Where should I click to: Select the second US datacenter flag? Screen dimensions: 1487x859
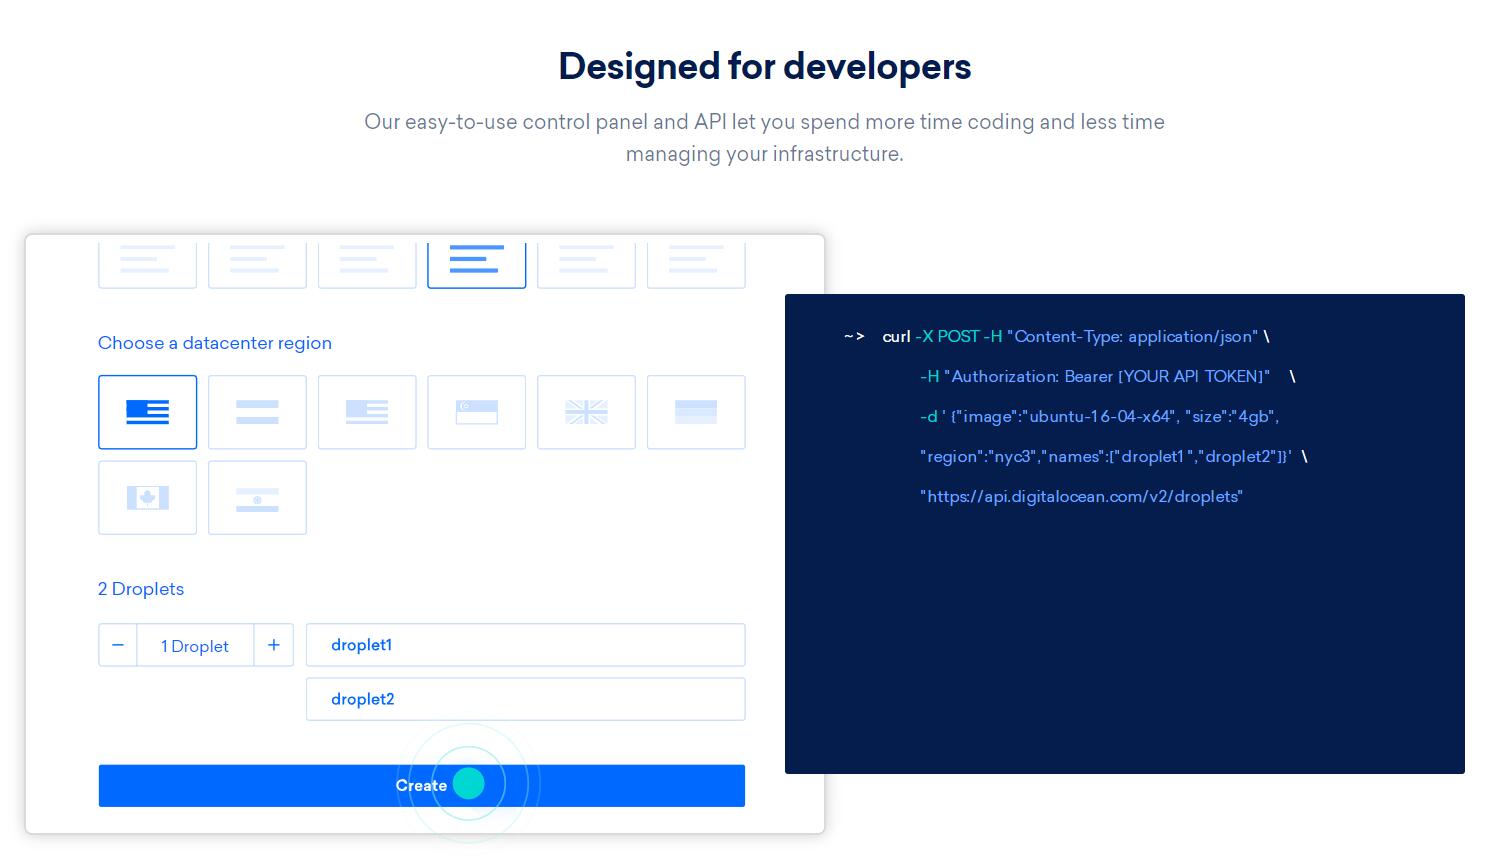(367, 412)
